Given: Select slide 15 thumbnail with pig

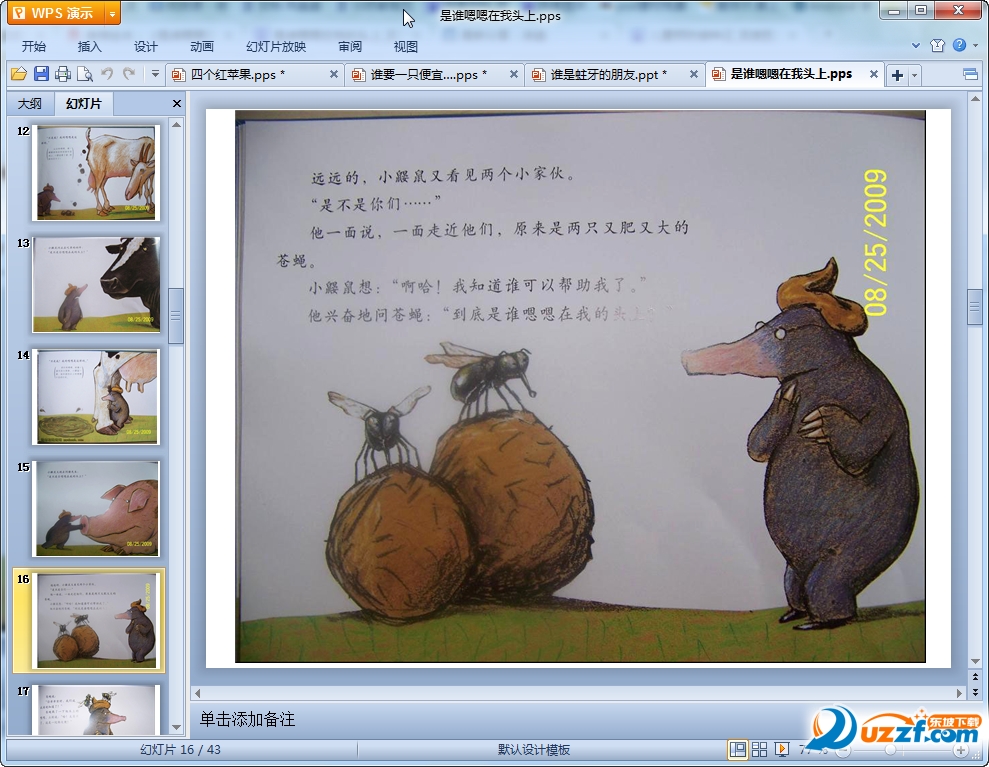Looking at the screenshot, I should 96,508.
